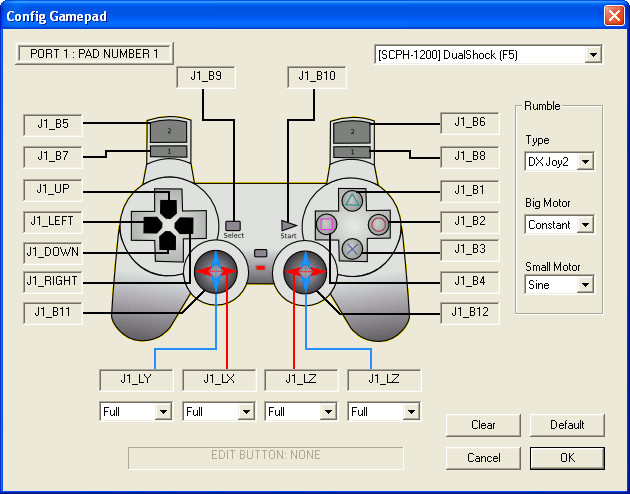Click the Start triangle on the gamepad image
The image size is (630, 494).
[x=289, y=226]
